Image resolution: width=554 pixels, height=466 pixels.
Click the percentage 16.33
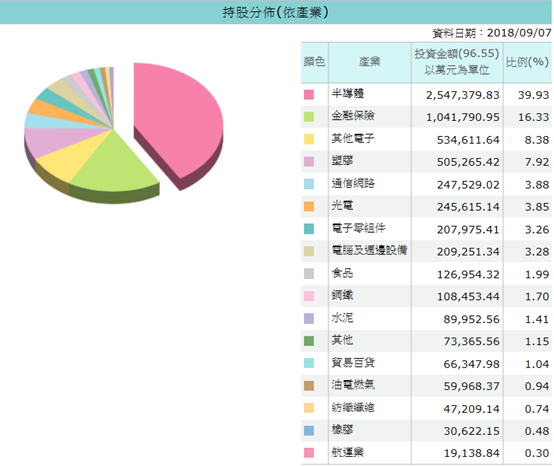(x=534, y=117)
